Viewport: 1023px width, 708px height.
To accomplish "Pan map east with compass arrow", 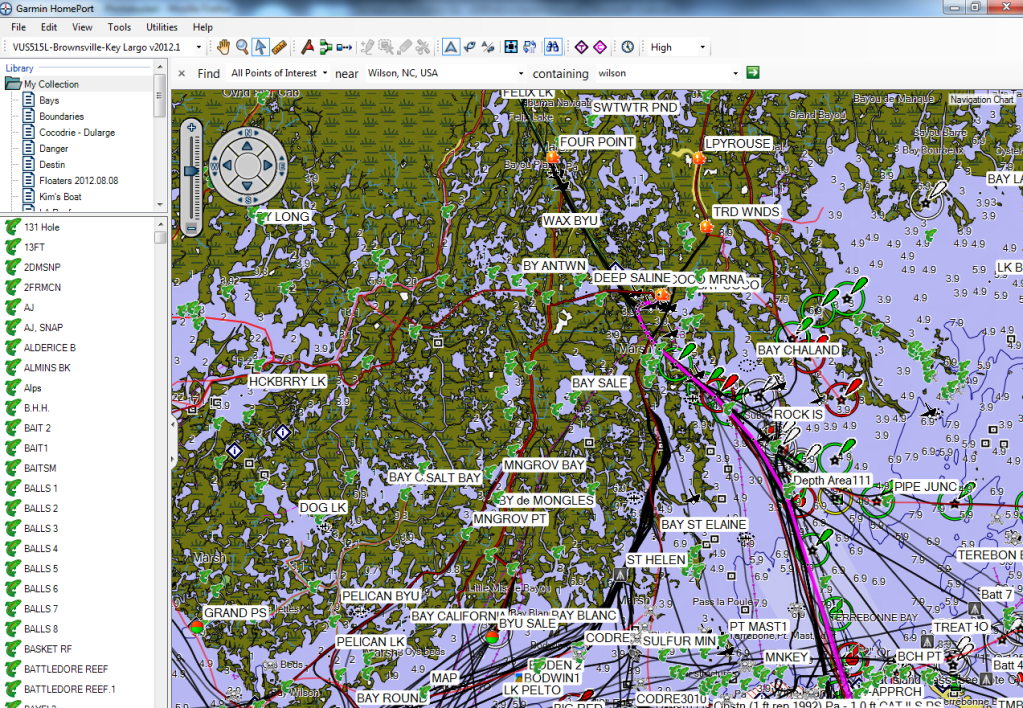I will point(267,166).
